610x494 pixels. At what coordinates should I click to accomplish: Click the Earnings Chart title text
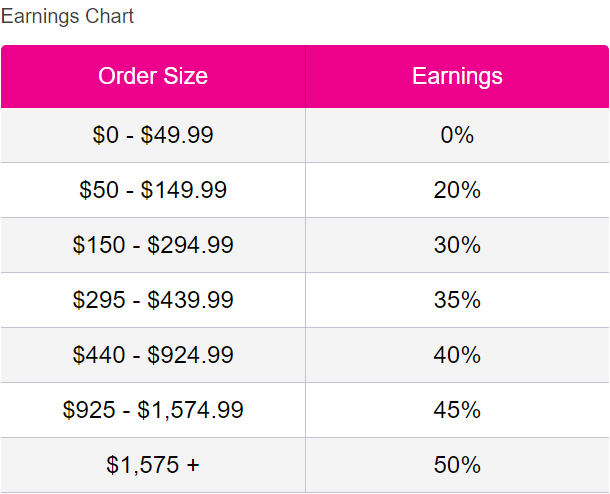67,16
